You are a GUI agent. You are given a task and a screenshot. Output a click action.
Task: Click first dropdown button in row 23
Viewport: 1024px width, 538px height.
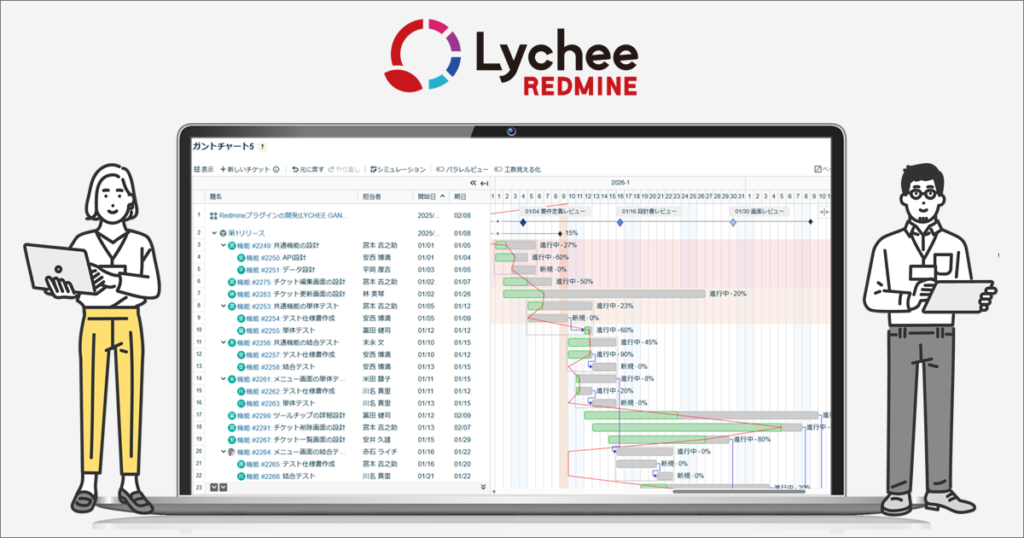pos(214,487)
